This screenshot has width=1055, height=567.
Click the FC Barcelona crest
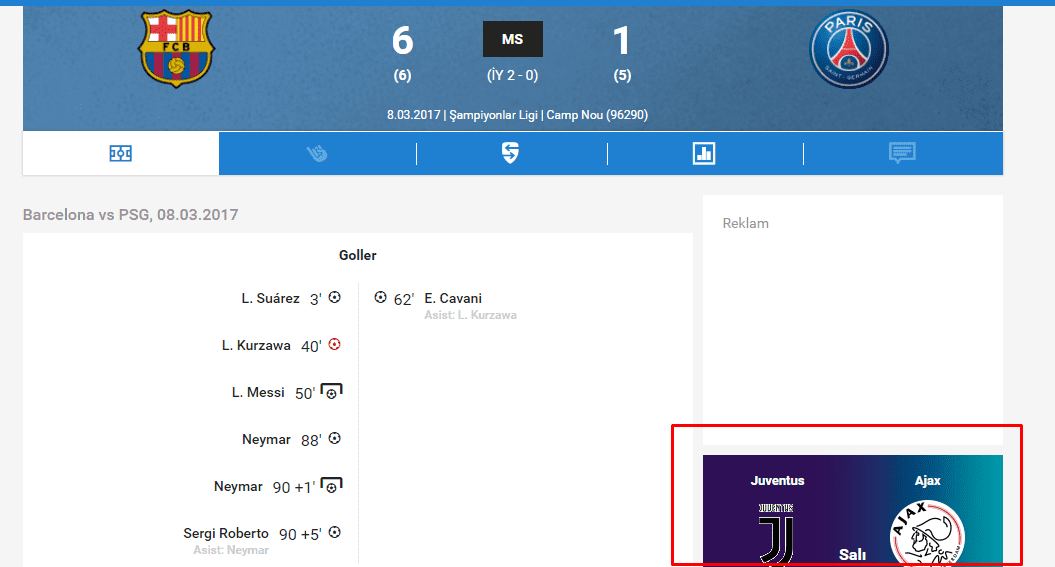tap(176, 48)
